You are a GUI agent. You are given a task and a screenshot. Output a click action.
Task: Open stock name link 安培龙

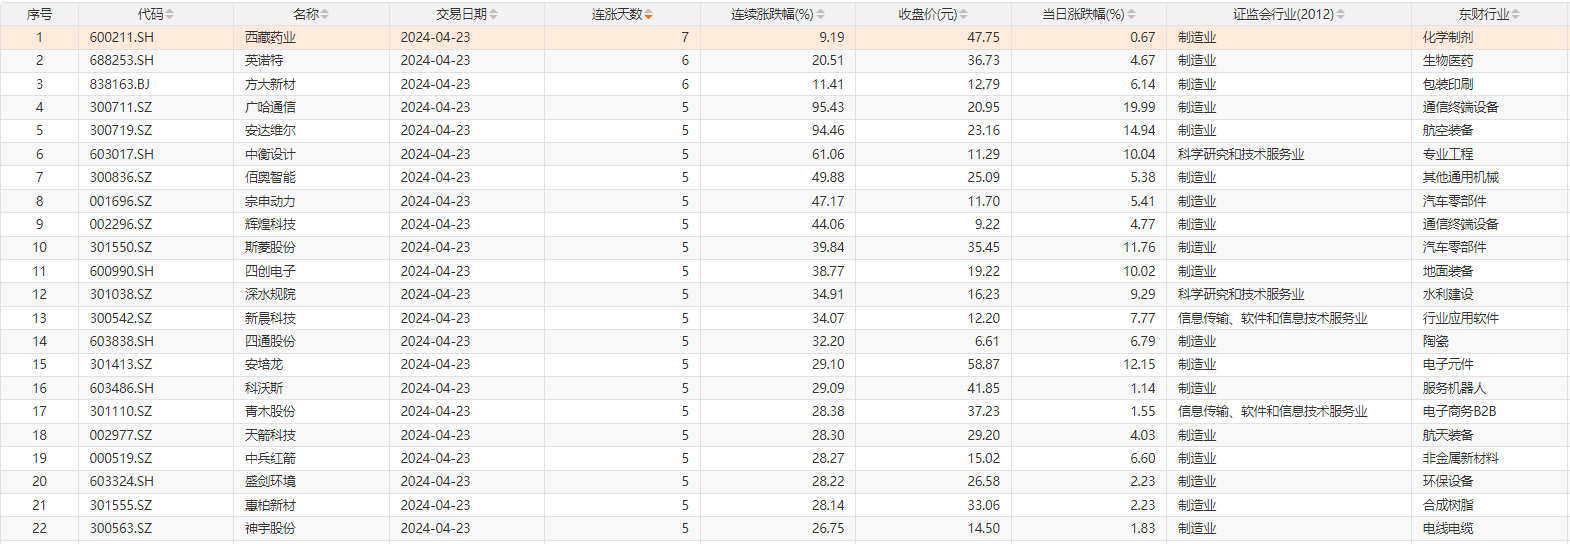[264, 364]
